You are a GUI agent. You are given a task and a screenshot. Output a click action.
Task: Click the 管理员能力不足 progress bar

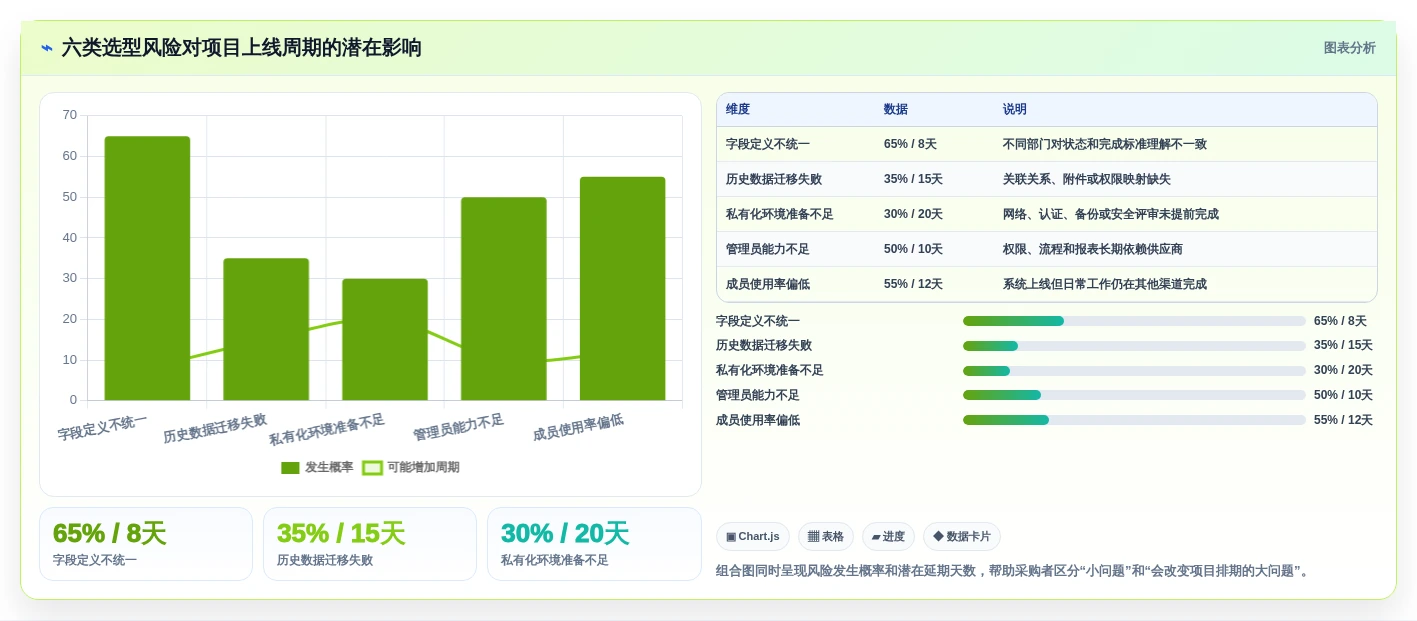coord(1134,395)
